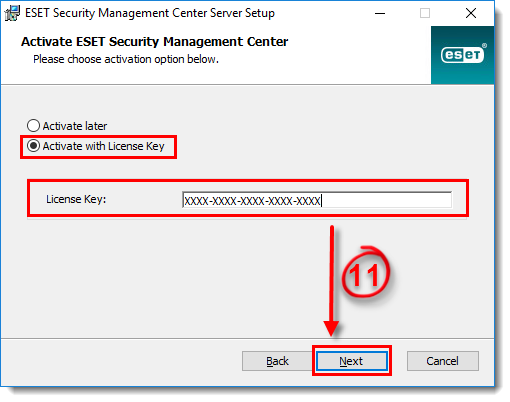Select the Activate later radio option

pos(67,126)
